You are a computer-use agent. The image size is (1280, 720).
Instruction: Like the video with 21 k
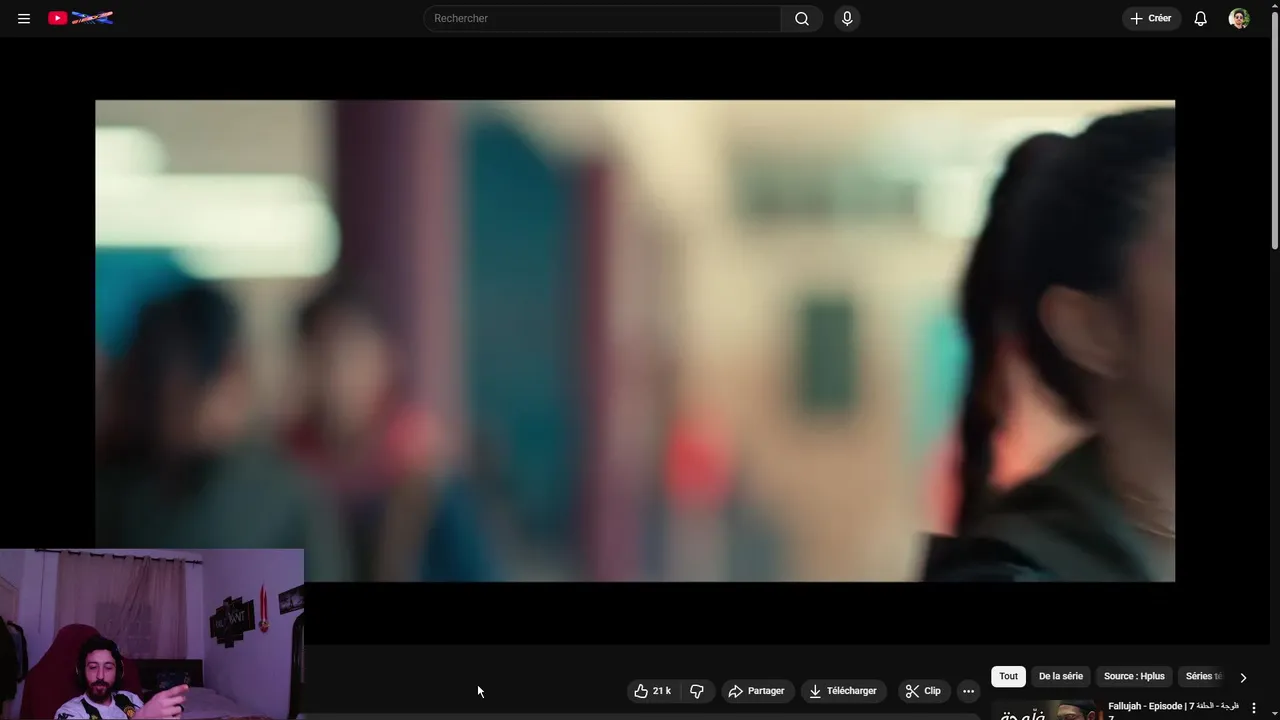(653, 691)
